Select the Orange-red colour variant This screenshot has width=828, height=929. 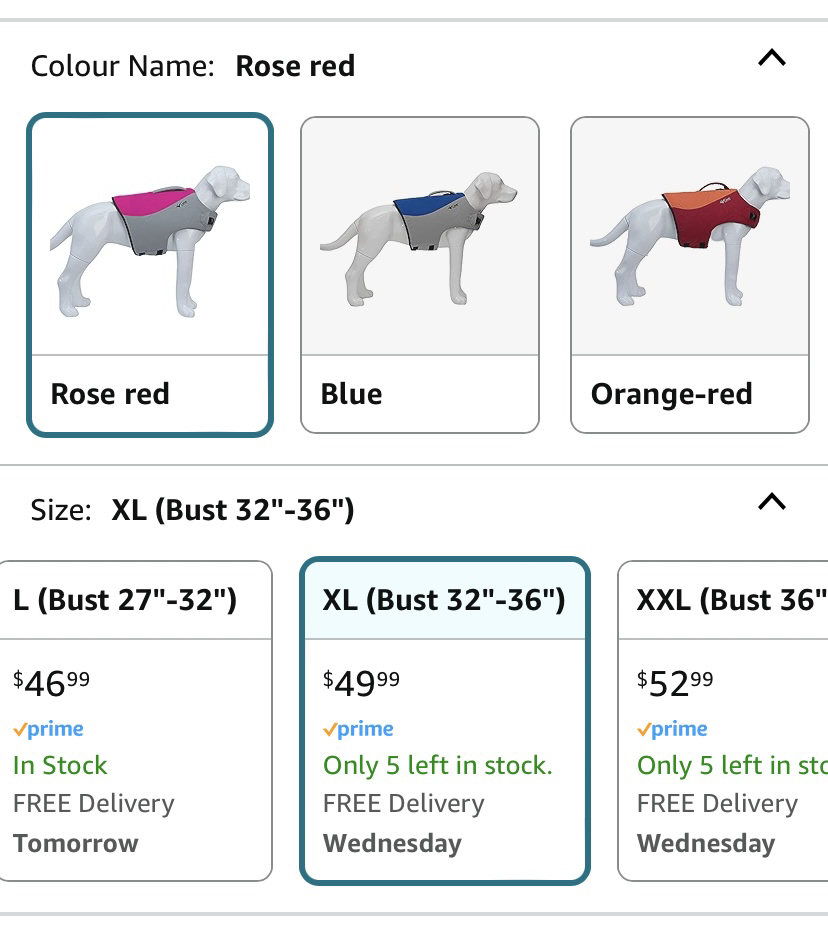click(690, 274)
